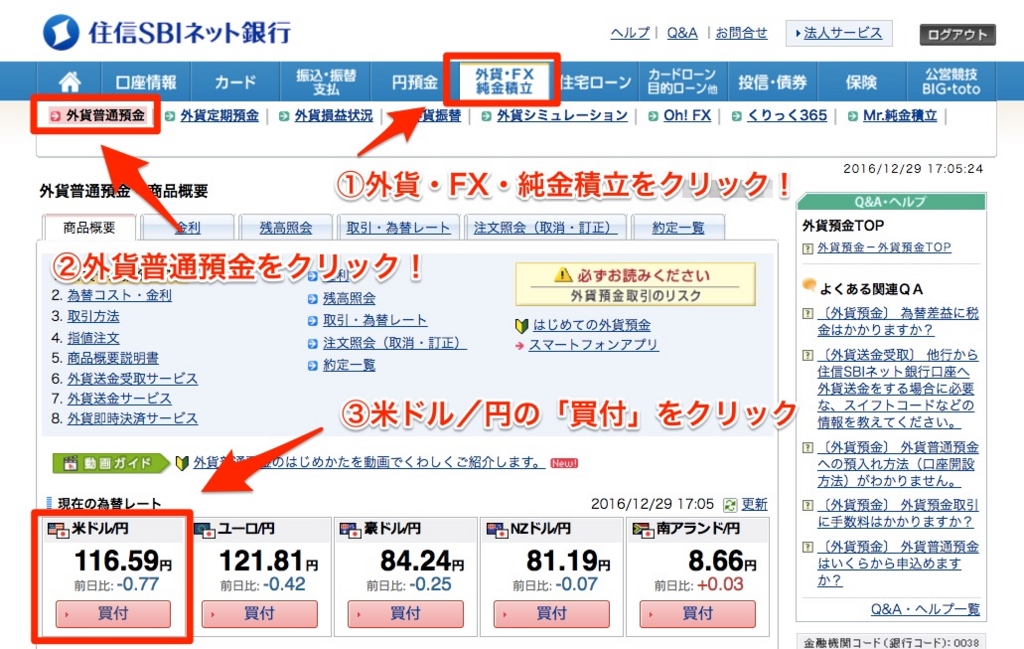
Task: Open the 外貨シミュレーション link
Action: click(x=562, y=116)
